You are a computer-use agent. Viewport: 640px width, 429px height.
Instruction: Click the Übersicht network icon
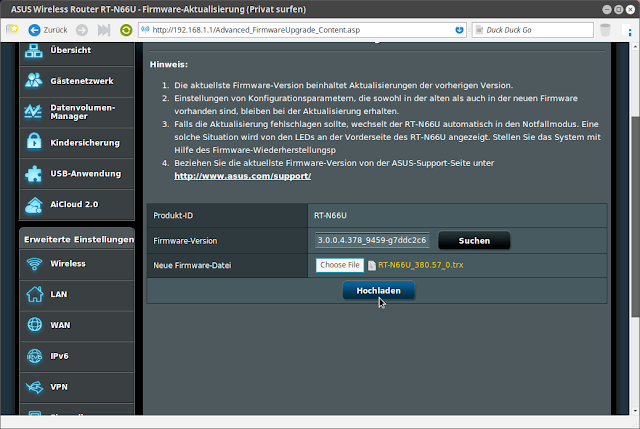33,51
